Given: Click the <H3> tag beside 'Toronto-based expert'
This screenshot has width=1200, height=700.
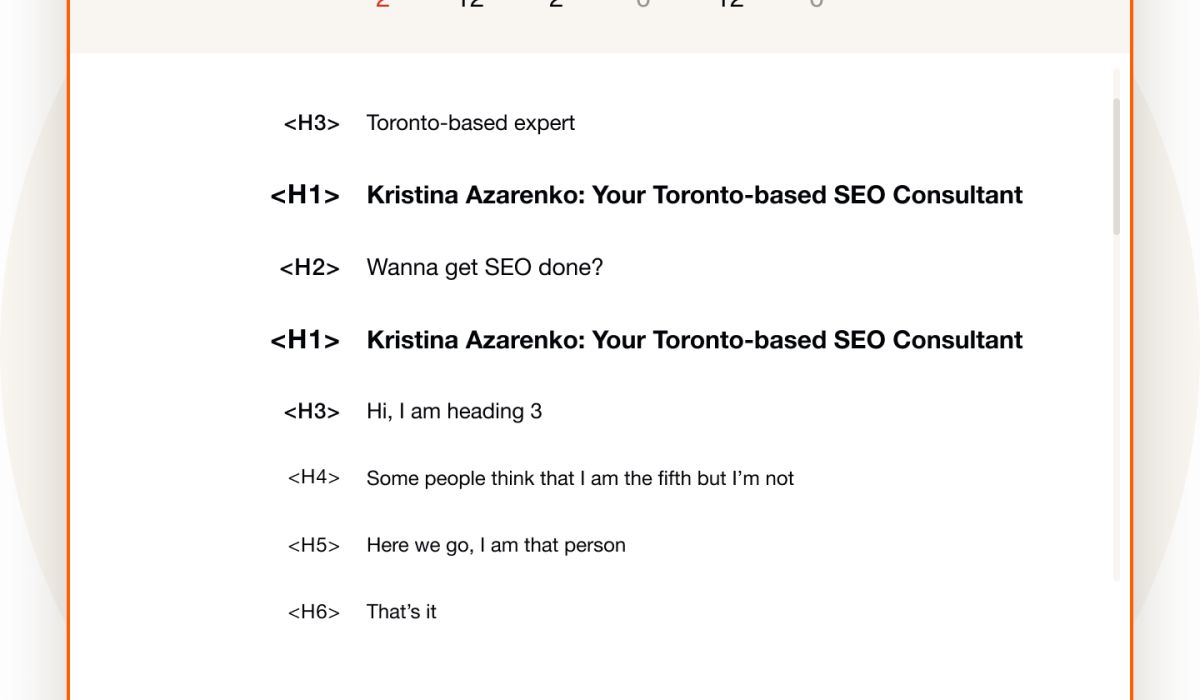Looking at the screenshot, I should 312,123.
